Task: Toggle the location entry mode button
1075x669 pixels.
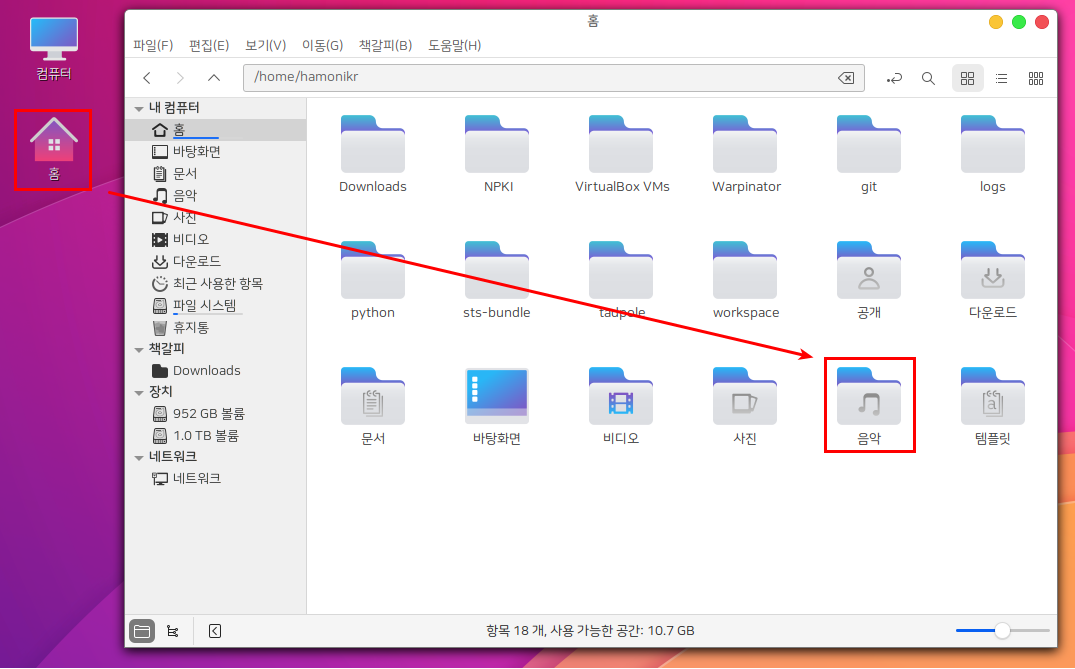Action: (x=894, y=78)
